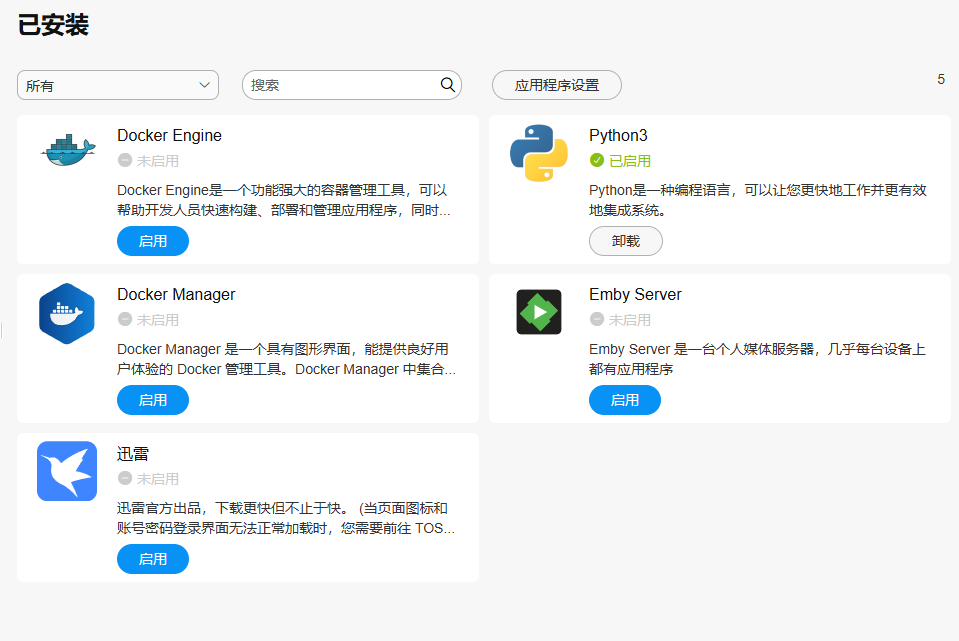Click Docker Engine's description text
This screenshot has height=641, width=959.
(284, 200)
